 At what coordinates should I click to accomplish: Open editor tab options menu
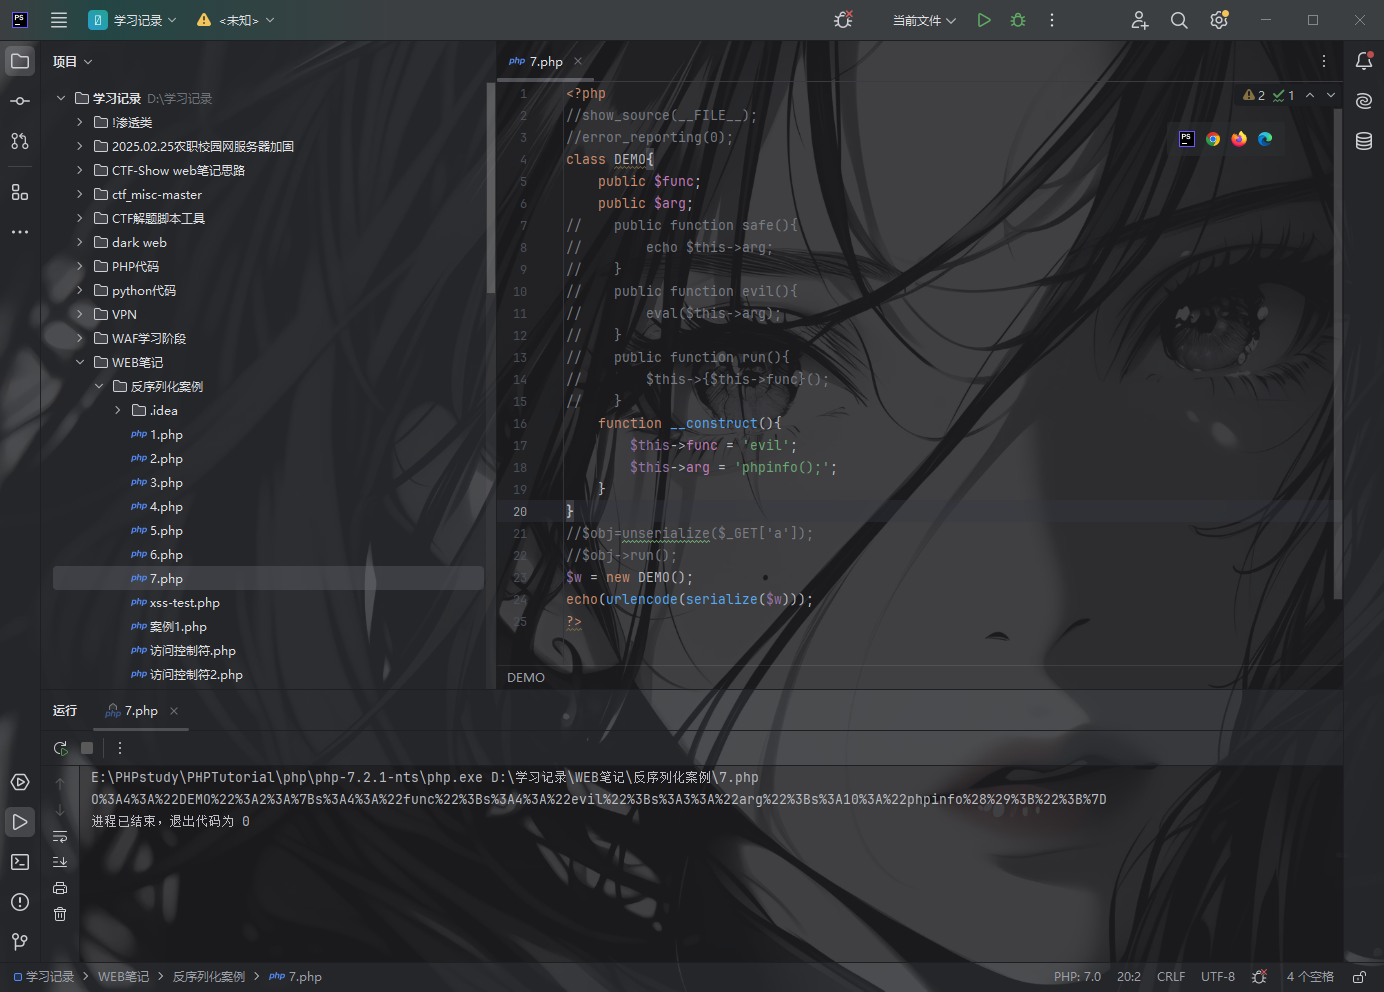point(1324,61)
